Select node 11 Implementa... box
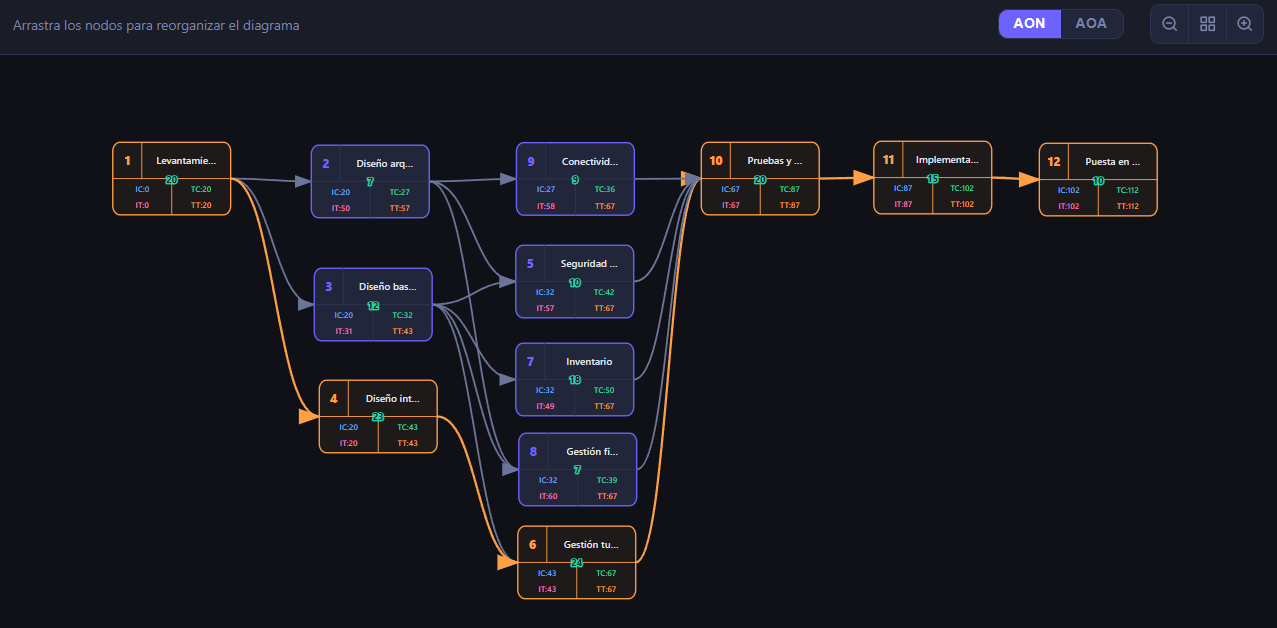Viewport: 1277px width, 628px height. [x=933, y=177]
